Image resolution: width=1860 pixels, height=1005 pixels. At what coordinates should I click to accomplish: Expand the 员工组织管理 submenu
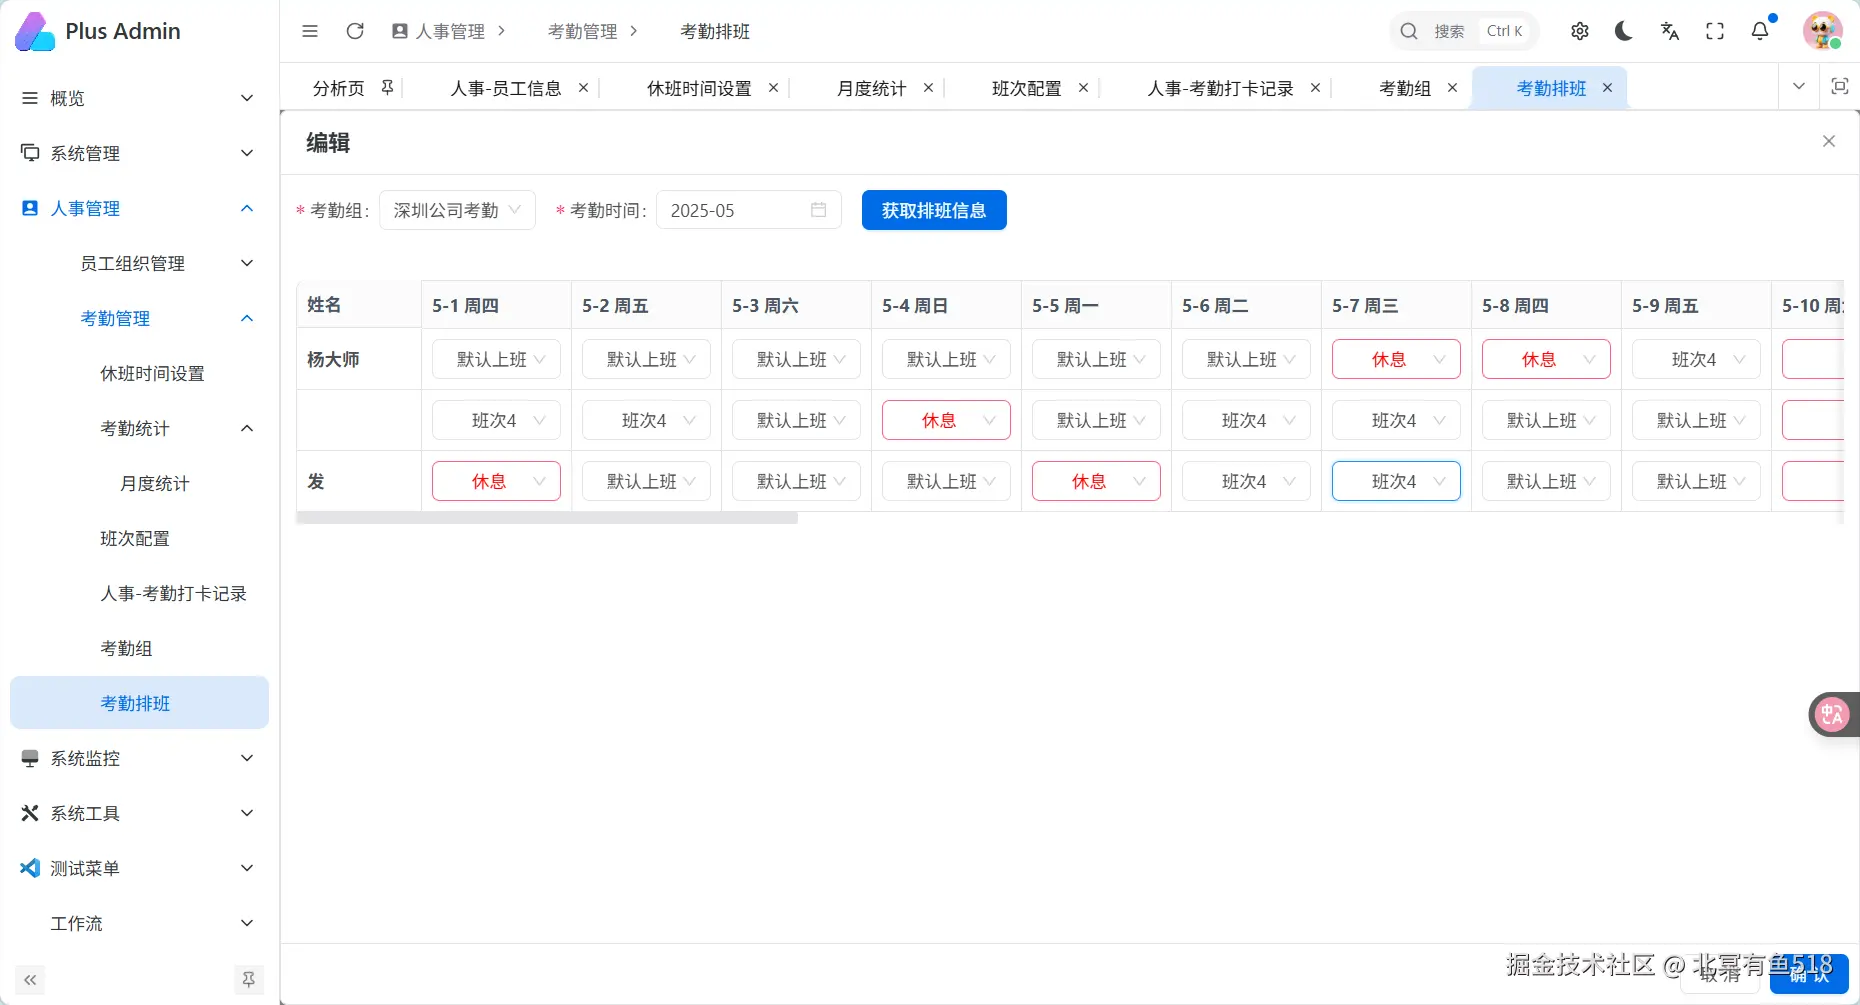139,263
